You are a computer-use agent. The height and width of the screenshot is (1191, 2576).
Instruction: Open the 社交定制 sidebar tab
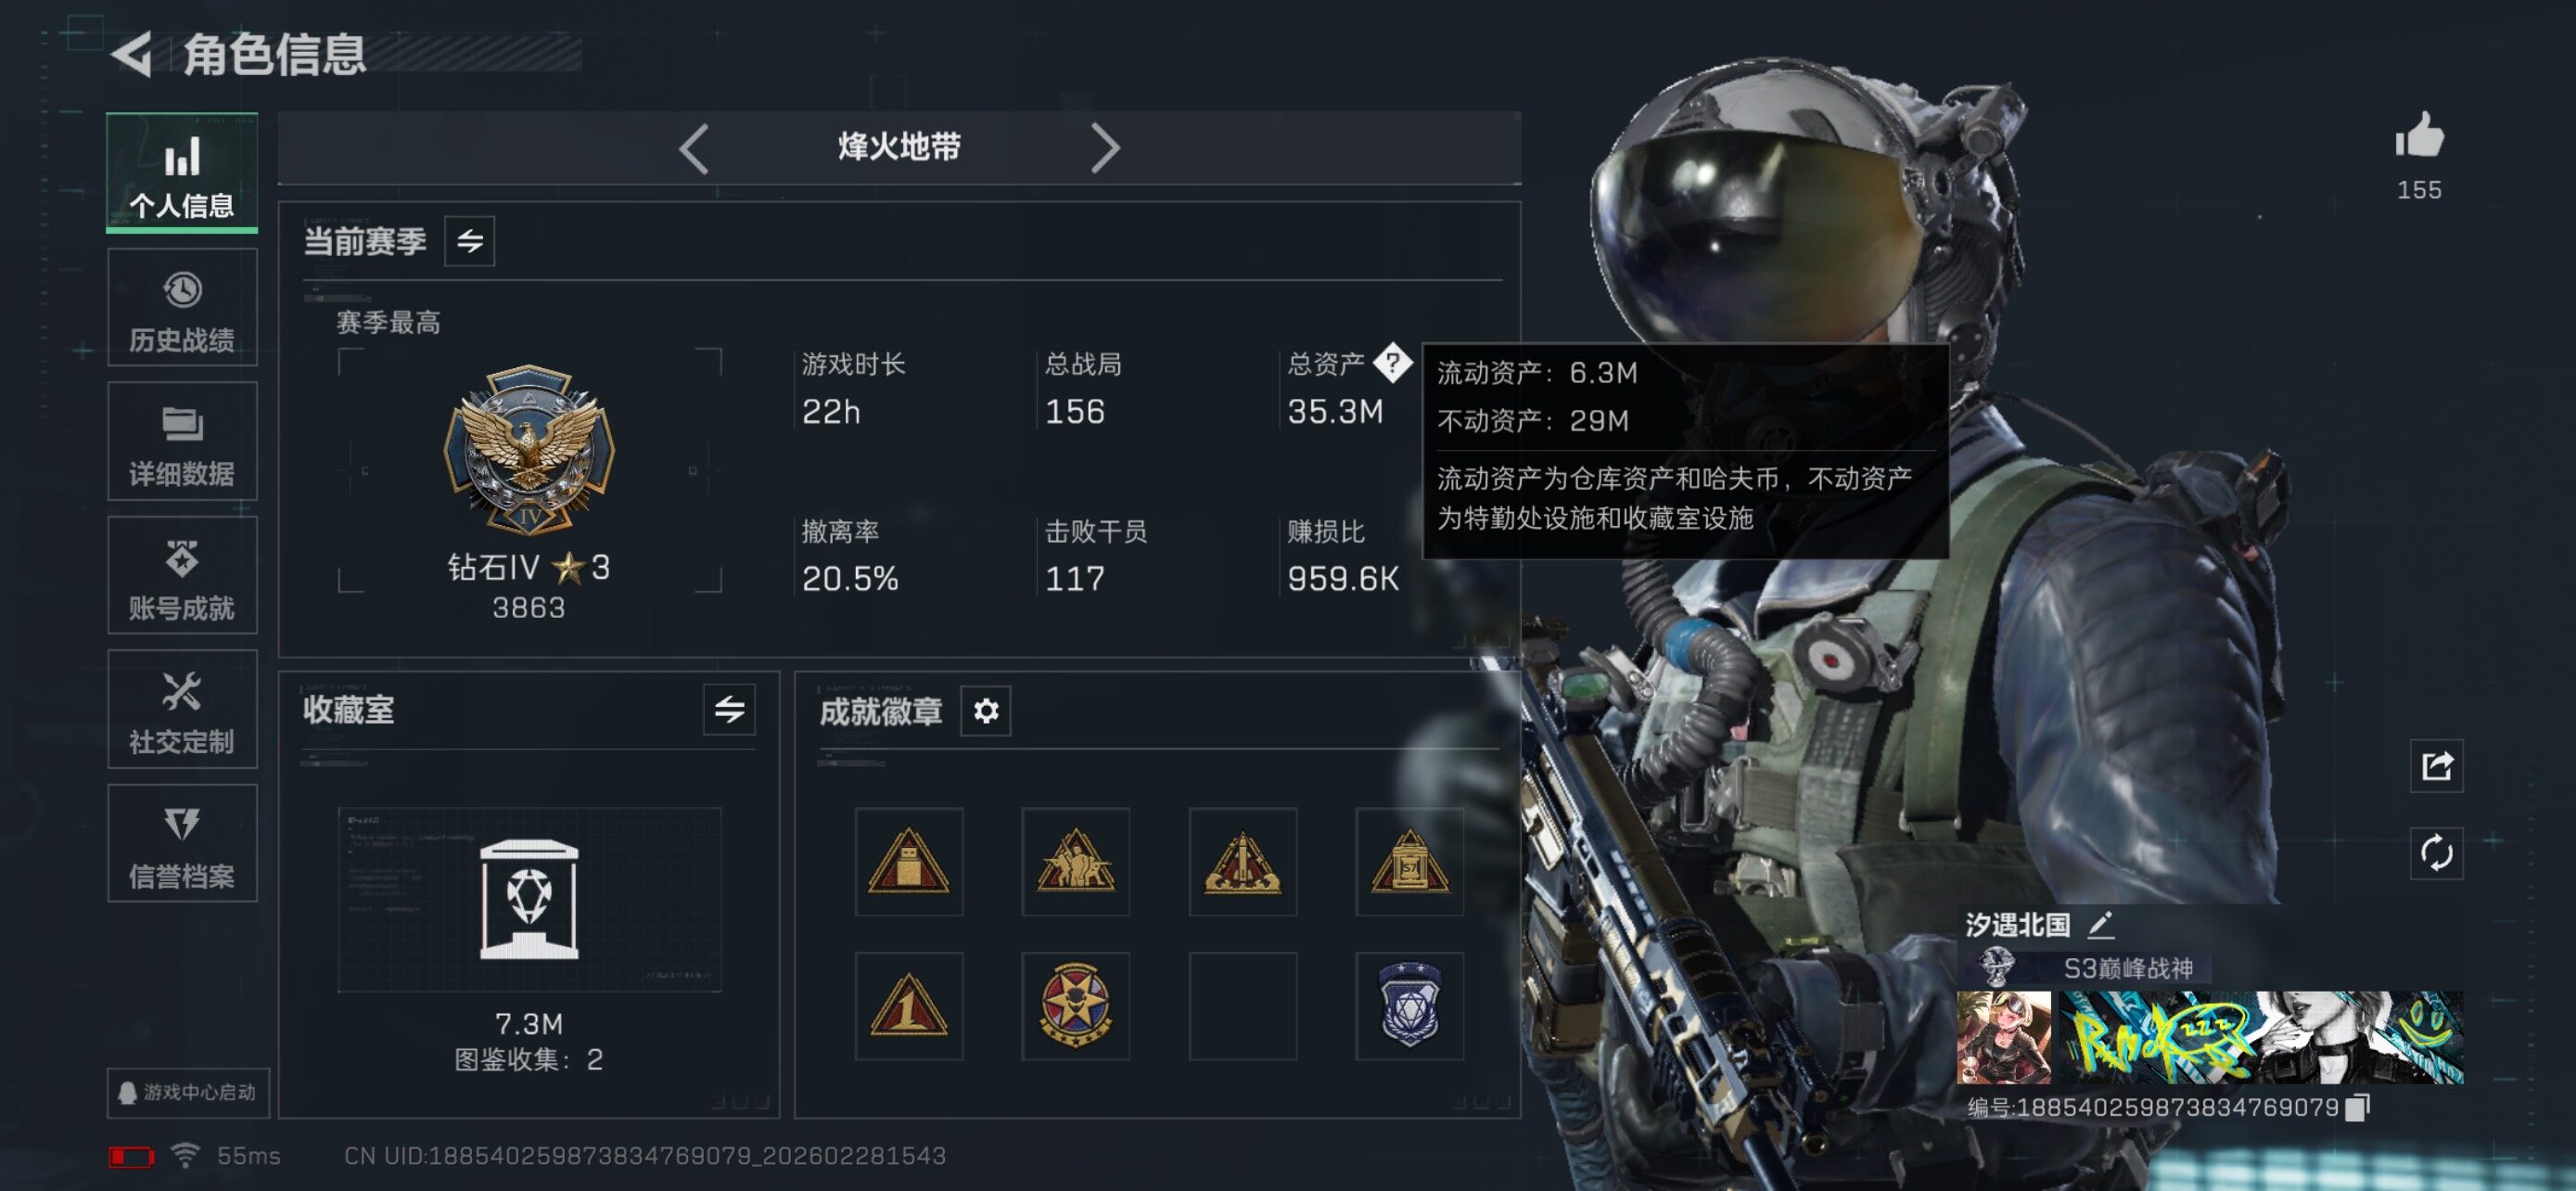(x=182, y=709)
